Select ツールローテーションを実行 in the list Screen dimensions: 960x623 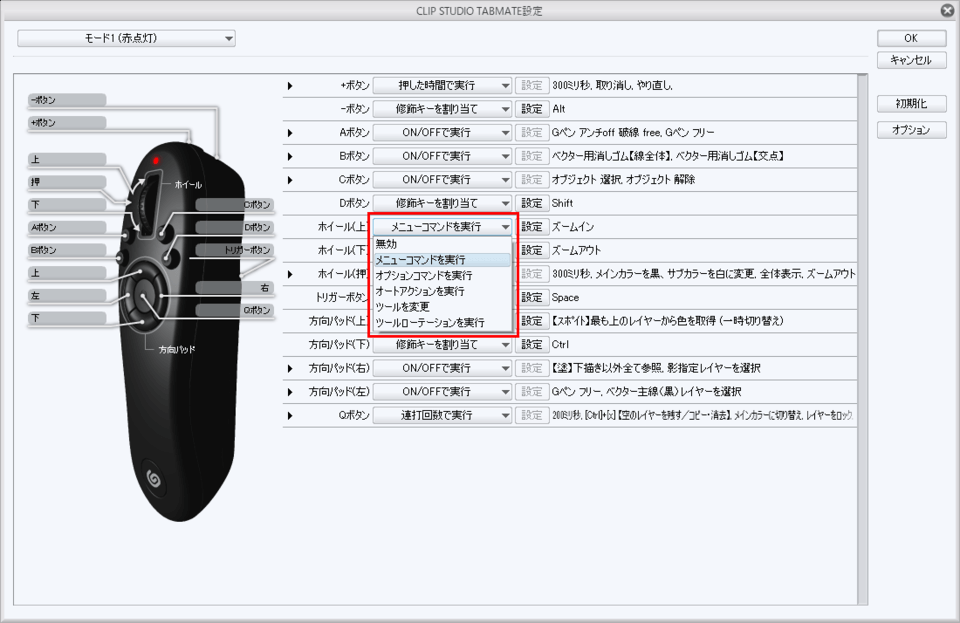point(442,323)
